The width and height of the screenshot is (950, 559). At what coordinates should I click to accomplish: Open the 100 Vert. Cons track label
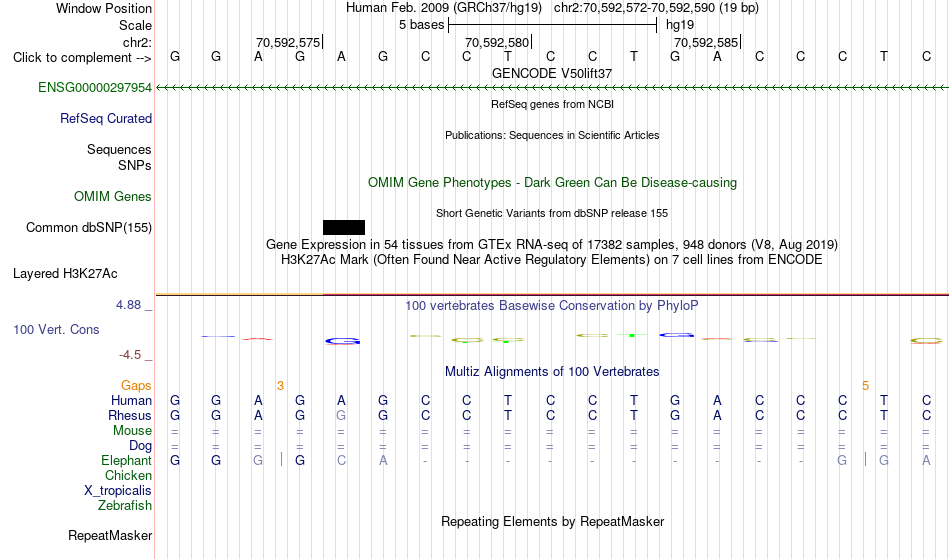click(56, 329)
